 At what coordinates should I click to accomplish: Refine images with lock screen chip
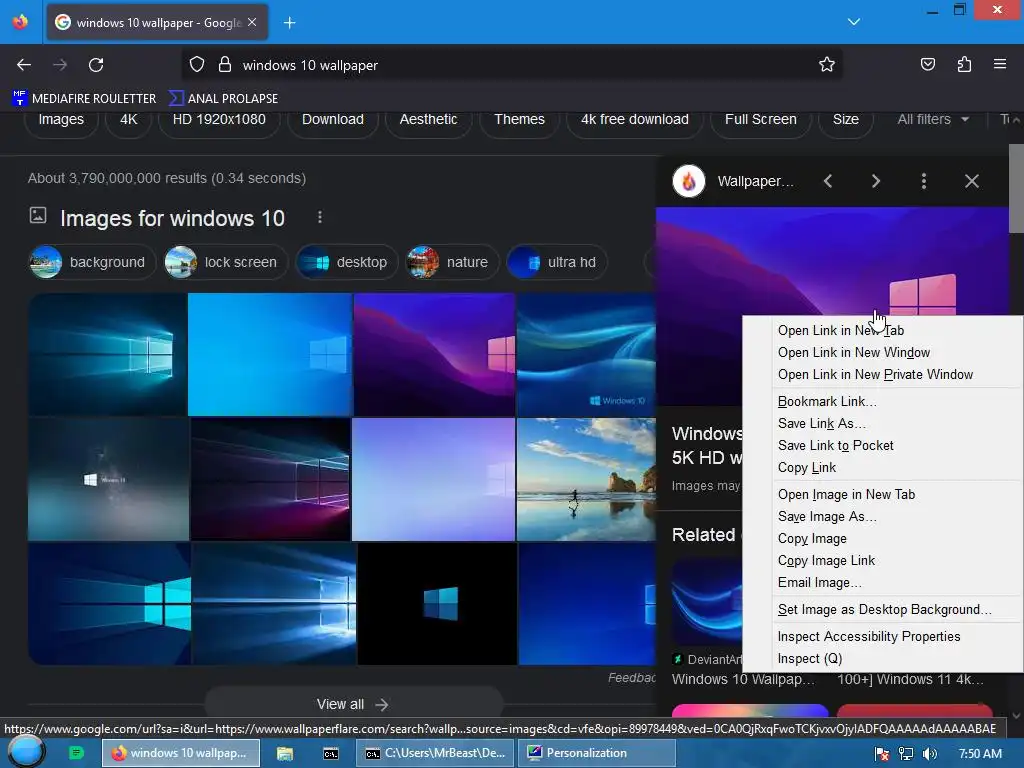tap(225, 263)
